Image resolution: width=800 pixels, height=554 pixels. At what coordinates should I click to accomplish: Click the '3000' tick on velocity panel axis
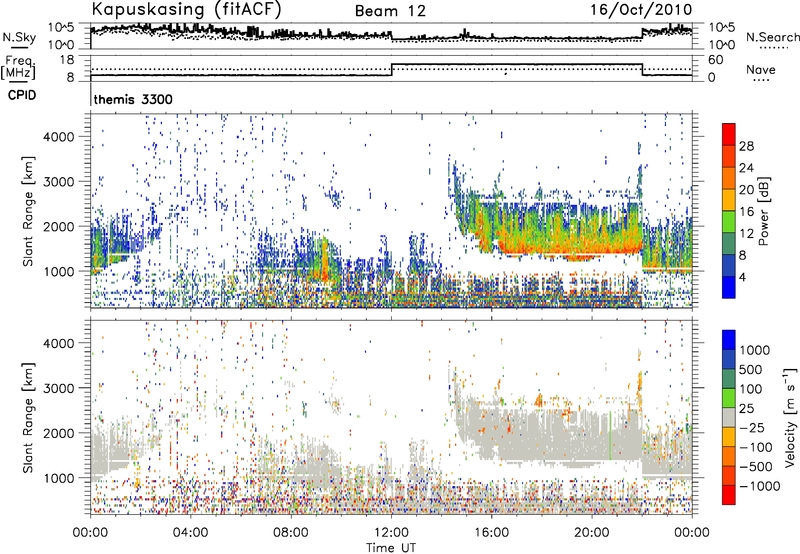59,388
